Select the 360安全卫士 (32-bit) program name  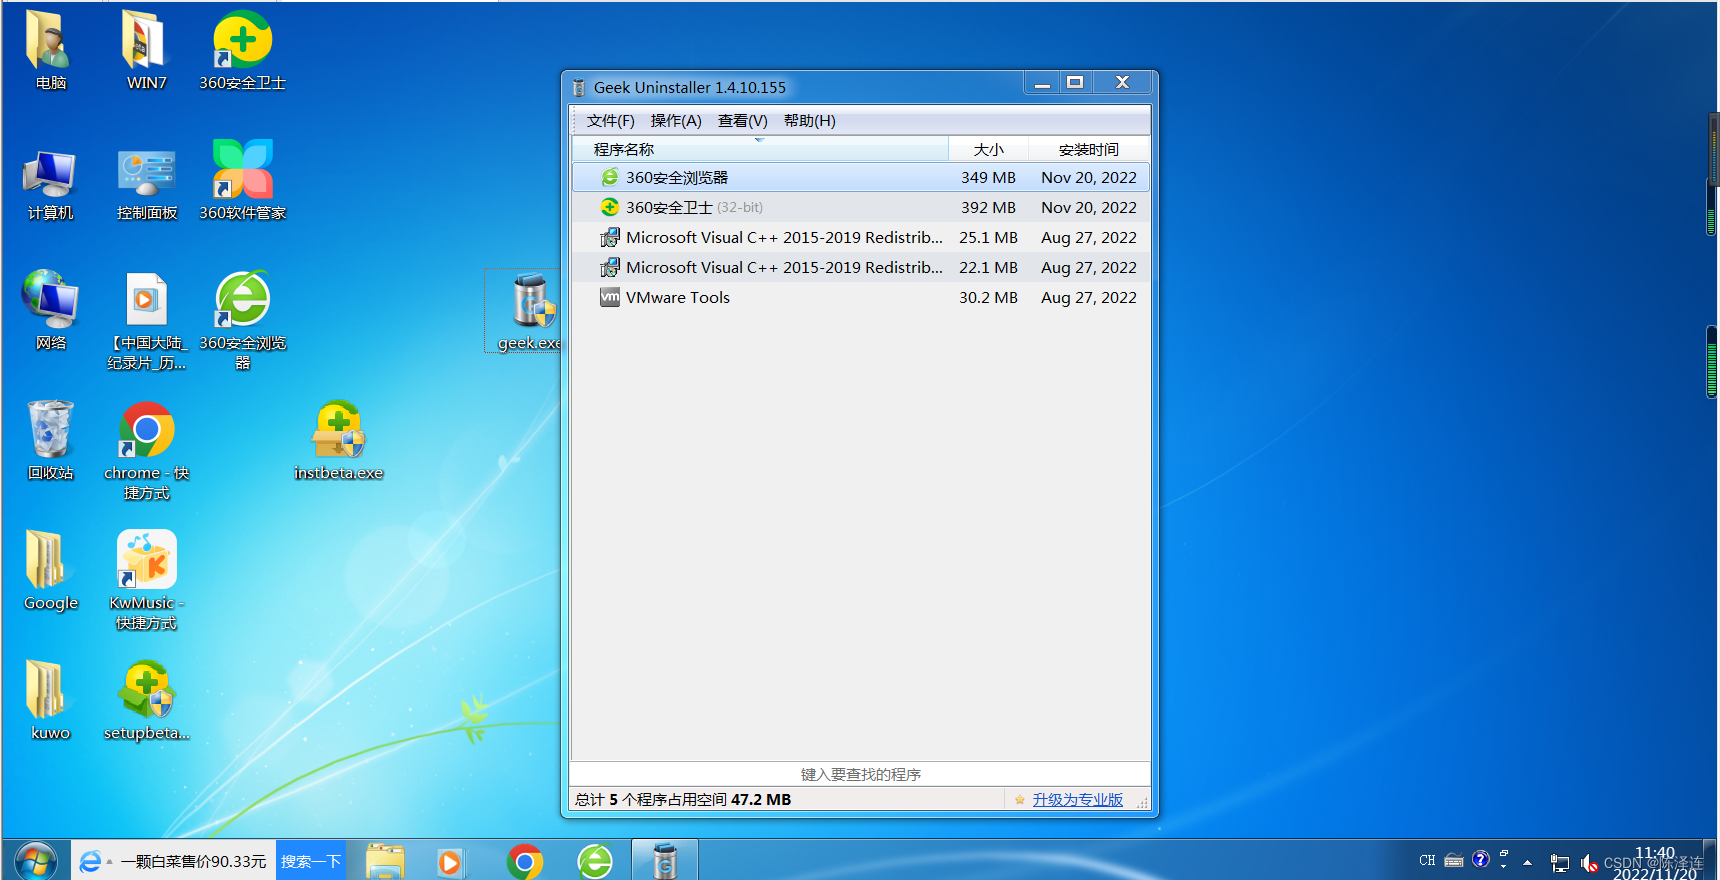(694, 207)
